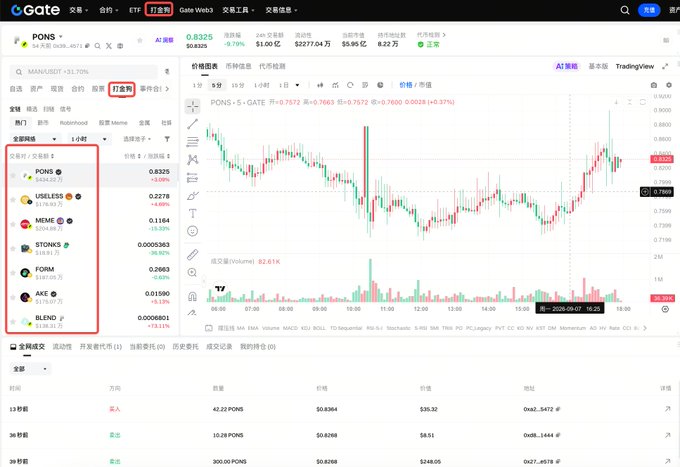Open the 交易工具 dropdown

[x=238, y=10]
